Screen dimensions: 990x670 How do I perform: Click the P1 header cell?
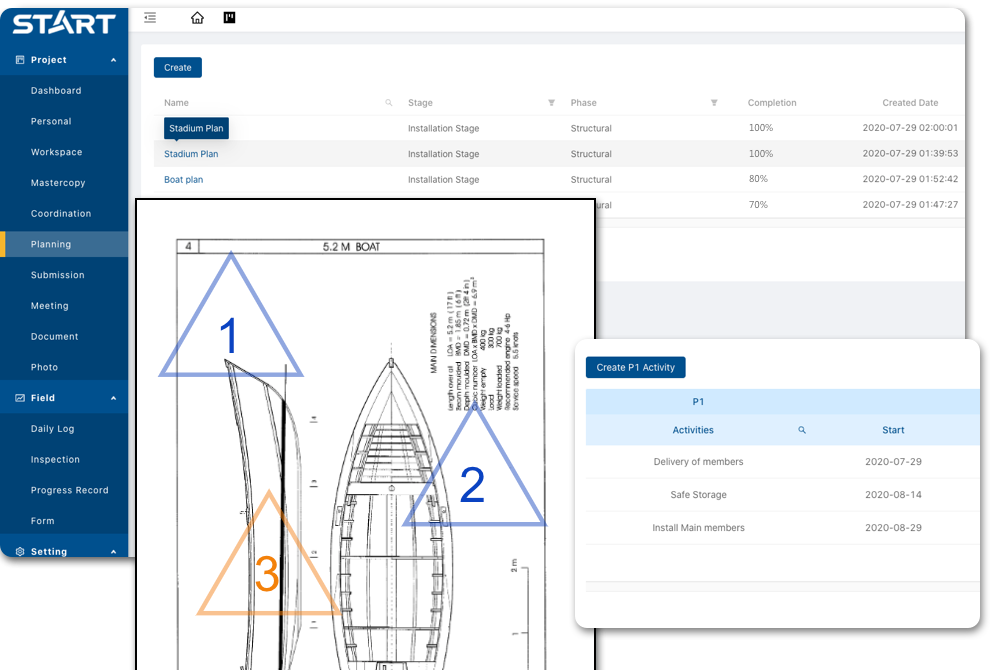coord(698,402)
